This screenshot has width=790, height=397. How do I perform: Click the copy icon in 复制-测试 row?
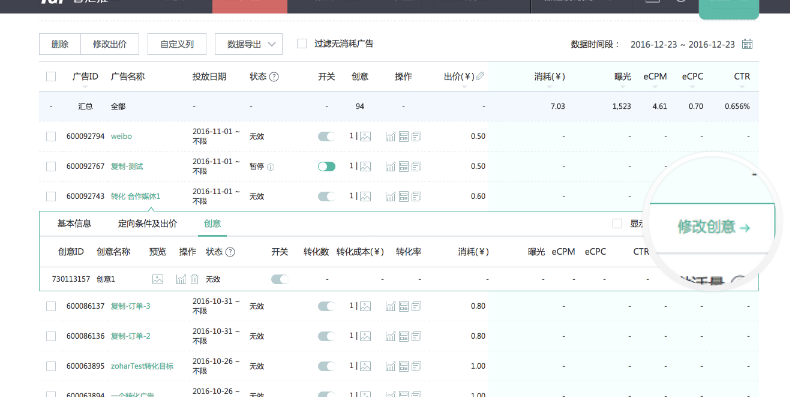click(416, 166)
